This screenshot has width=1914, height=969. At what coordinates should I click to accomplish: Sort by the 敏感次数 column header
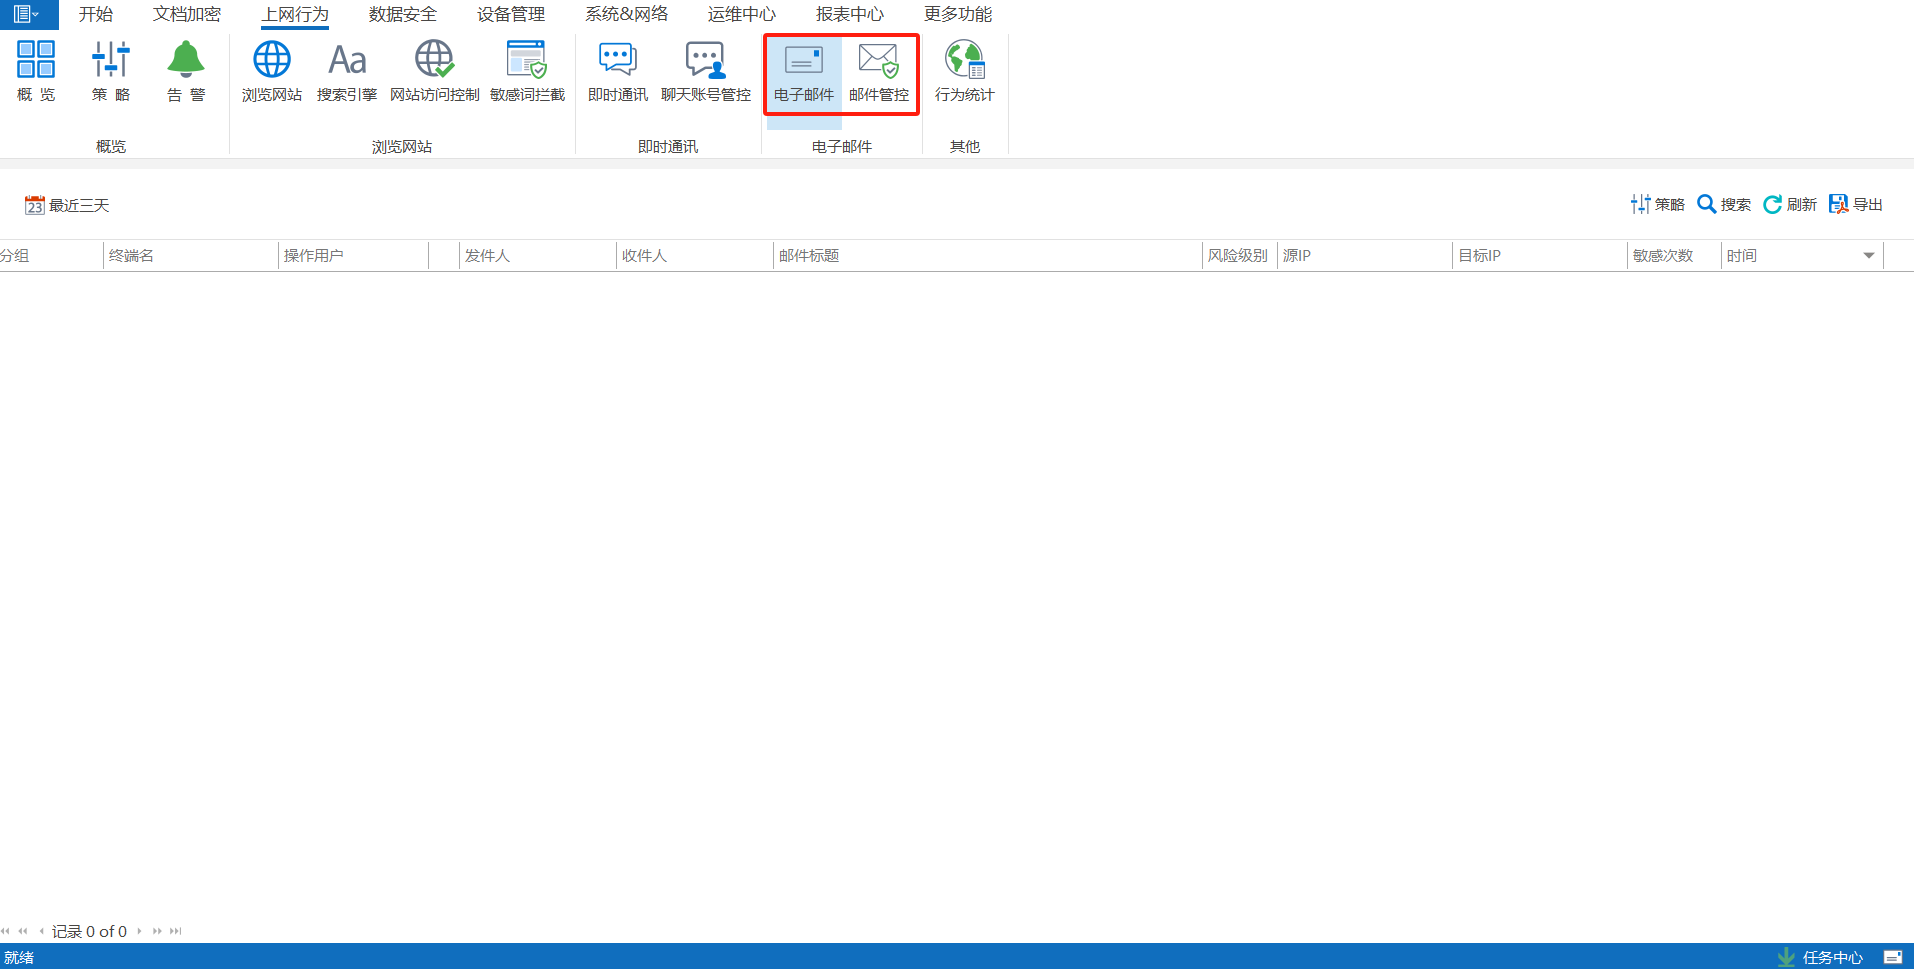pyautogui.click(x=1673, y=256)
